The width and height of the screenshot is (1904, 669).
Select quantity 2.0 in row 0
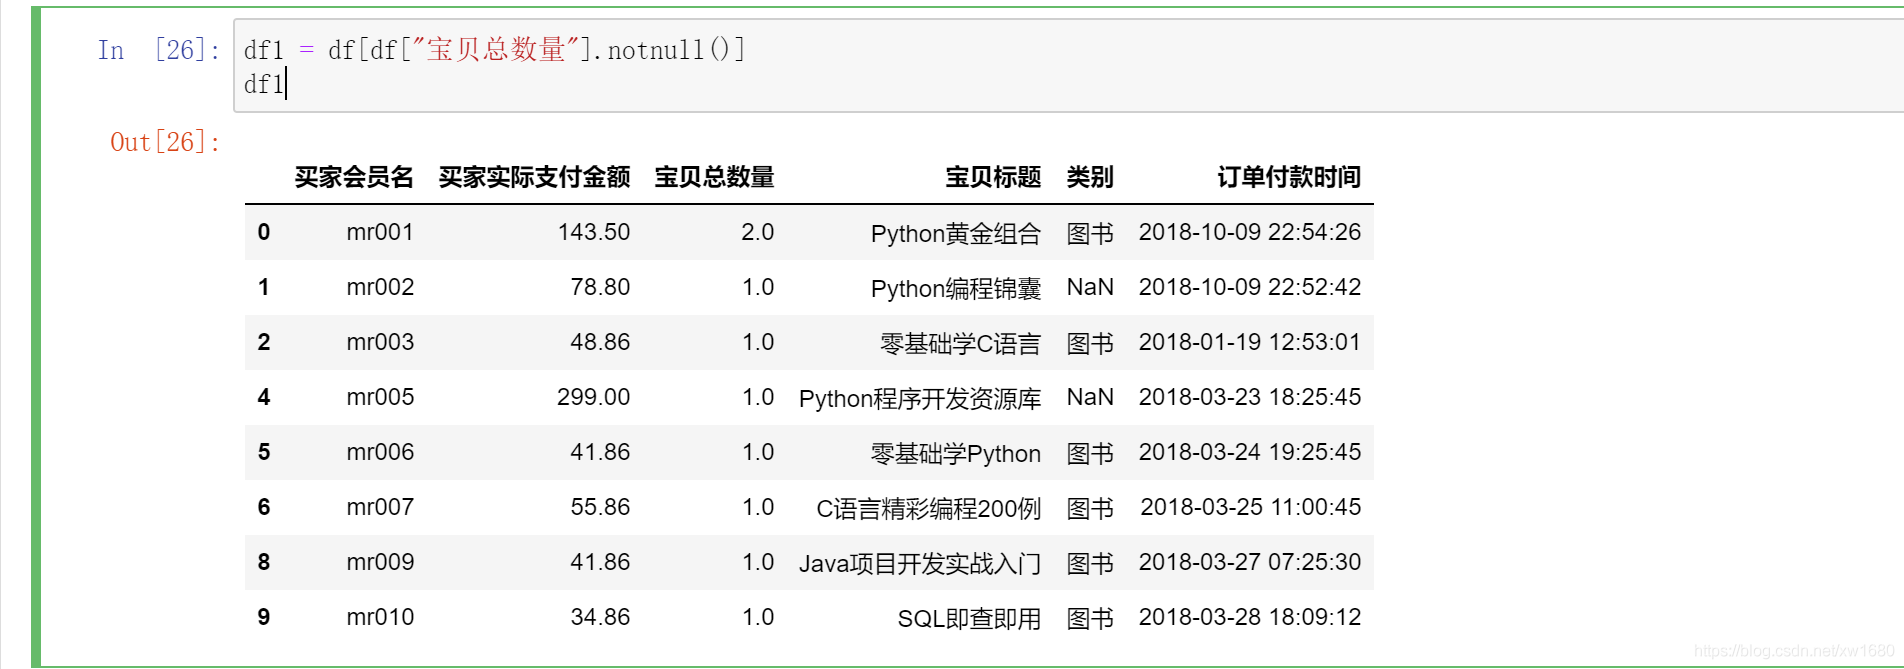coord(758,232)
